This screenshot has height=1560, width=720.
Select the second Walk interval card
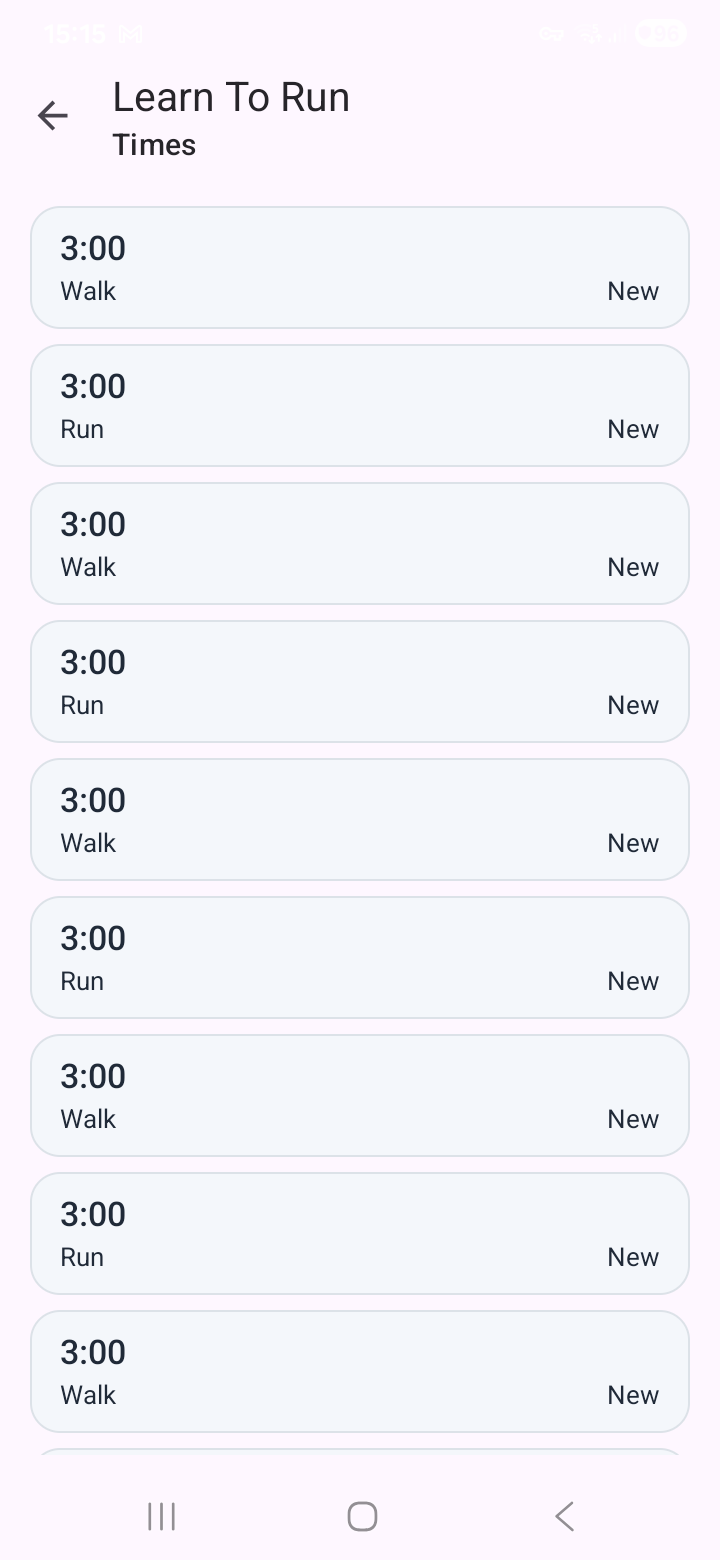(360, 543)
